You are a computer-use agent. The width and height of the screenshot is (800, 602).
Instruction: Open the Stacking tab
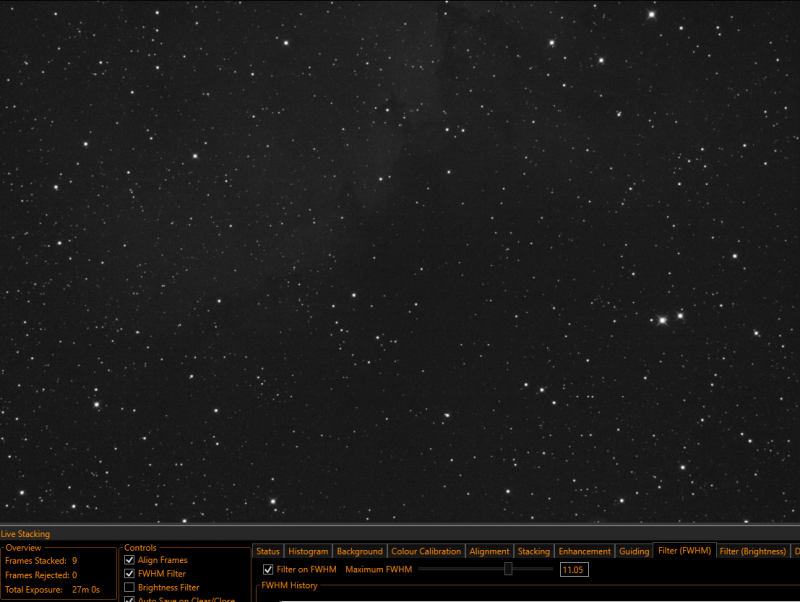(x=534, y=551)
